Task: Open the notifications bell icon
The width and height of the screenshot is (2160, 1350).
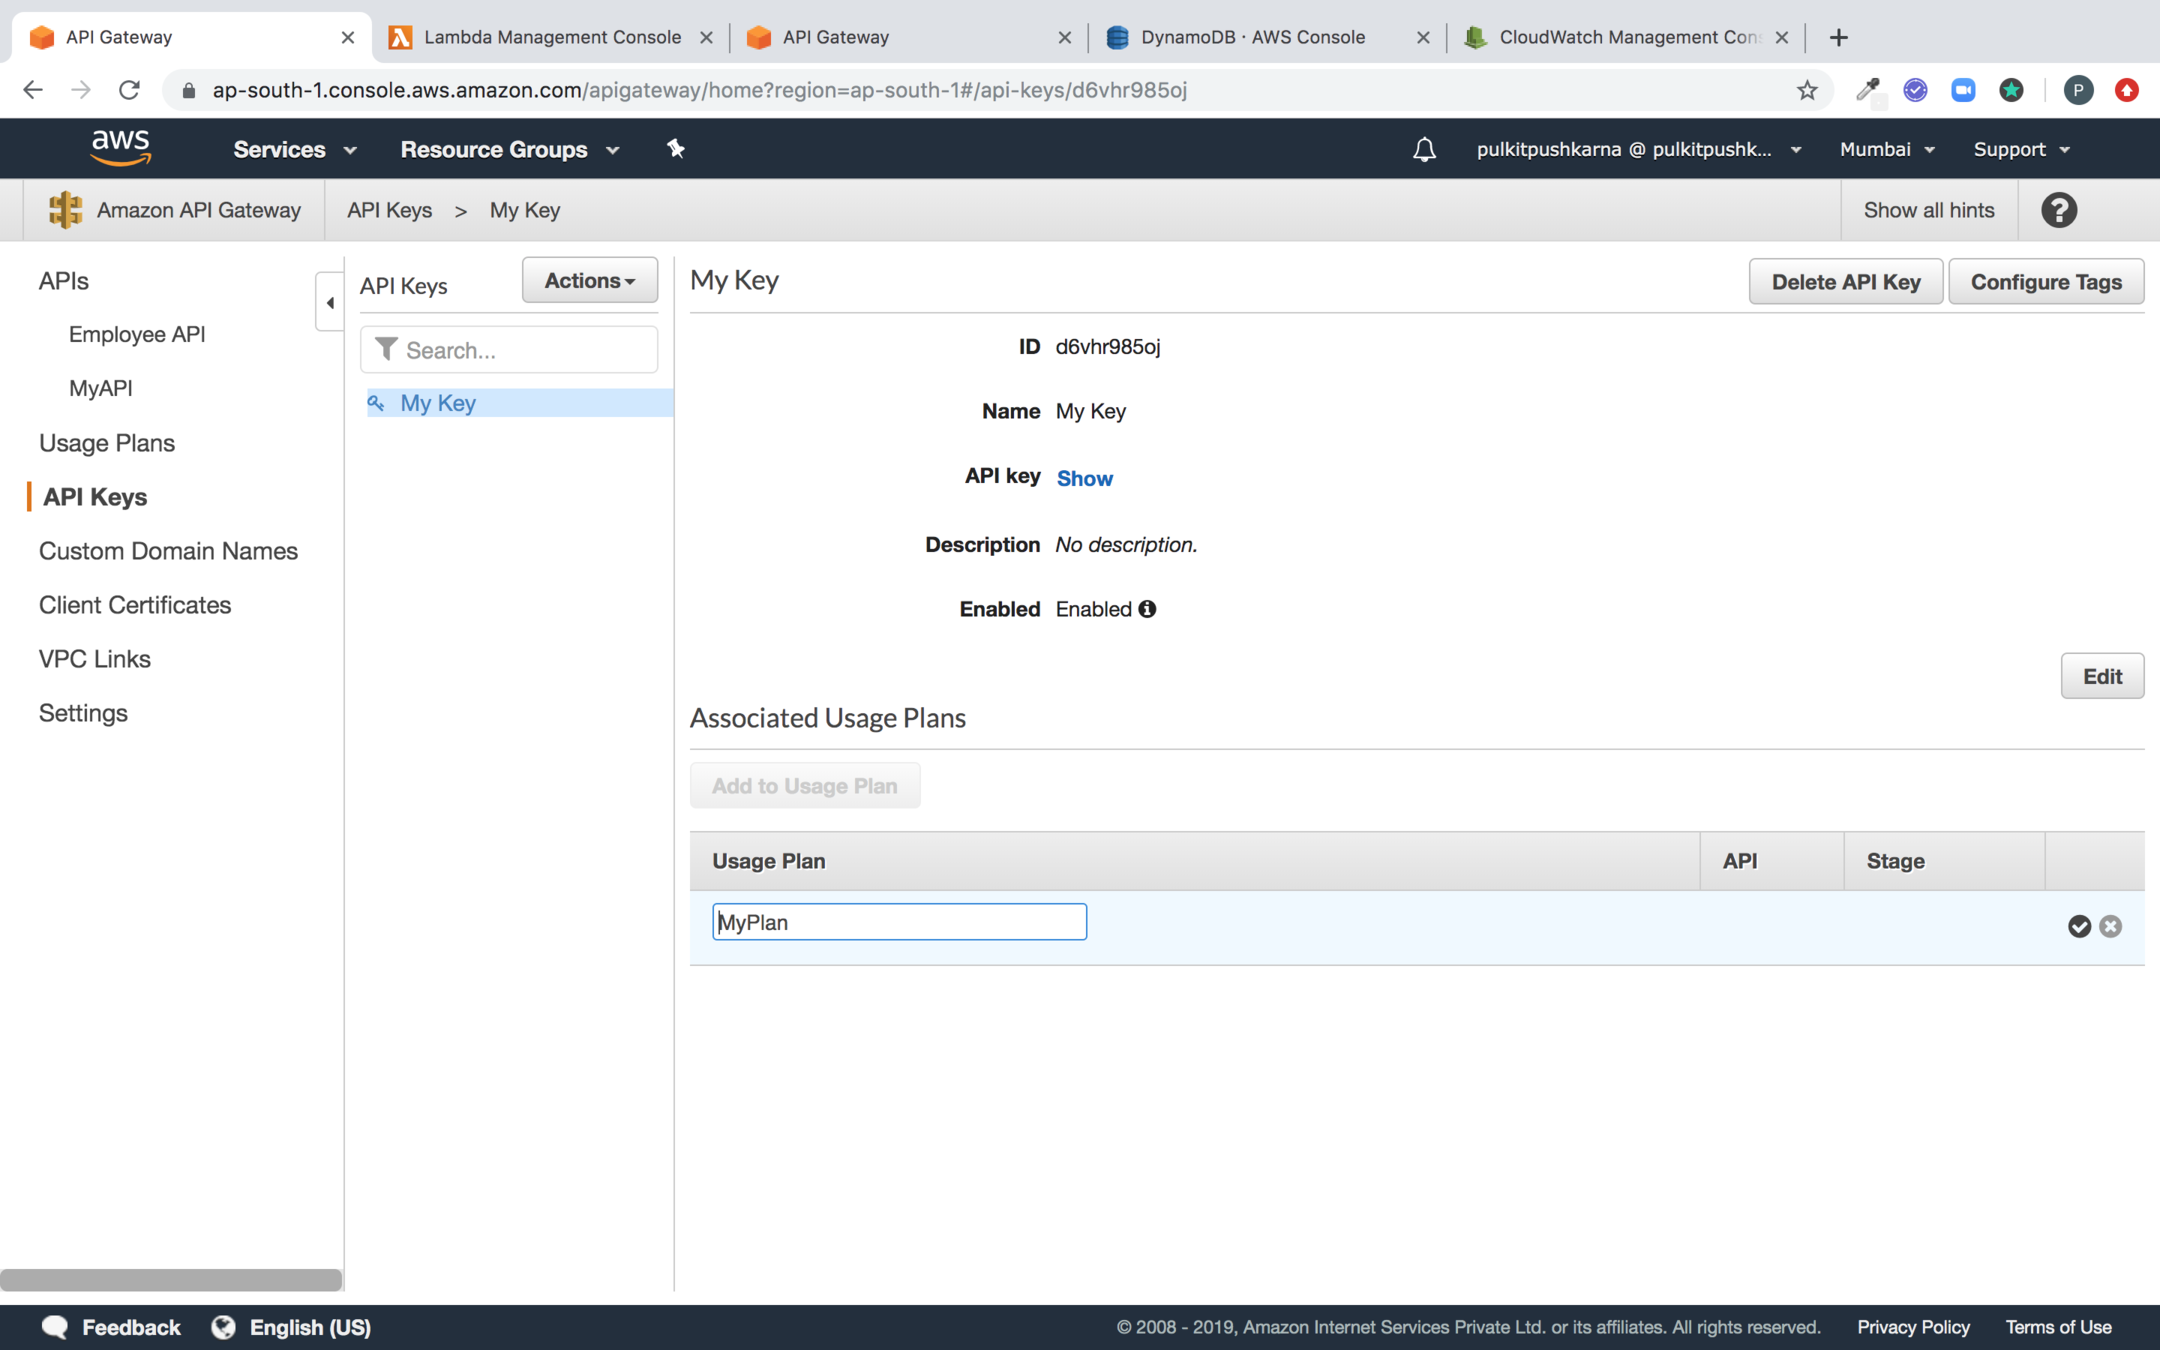Action: 1424,150
